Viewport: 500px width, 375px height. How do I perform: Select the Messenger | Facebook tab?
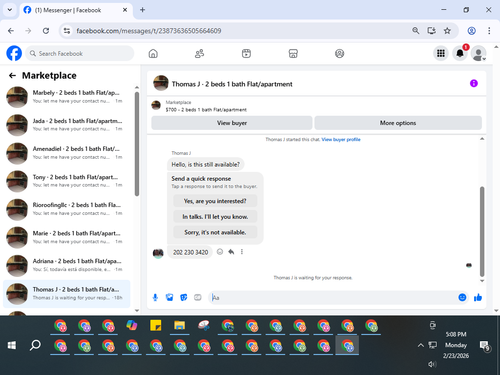click(76, 10)
